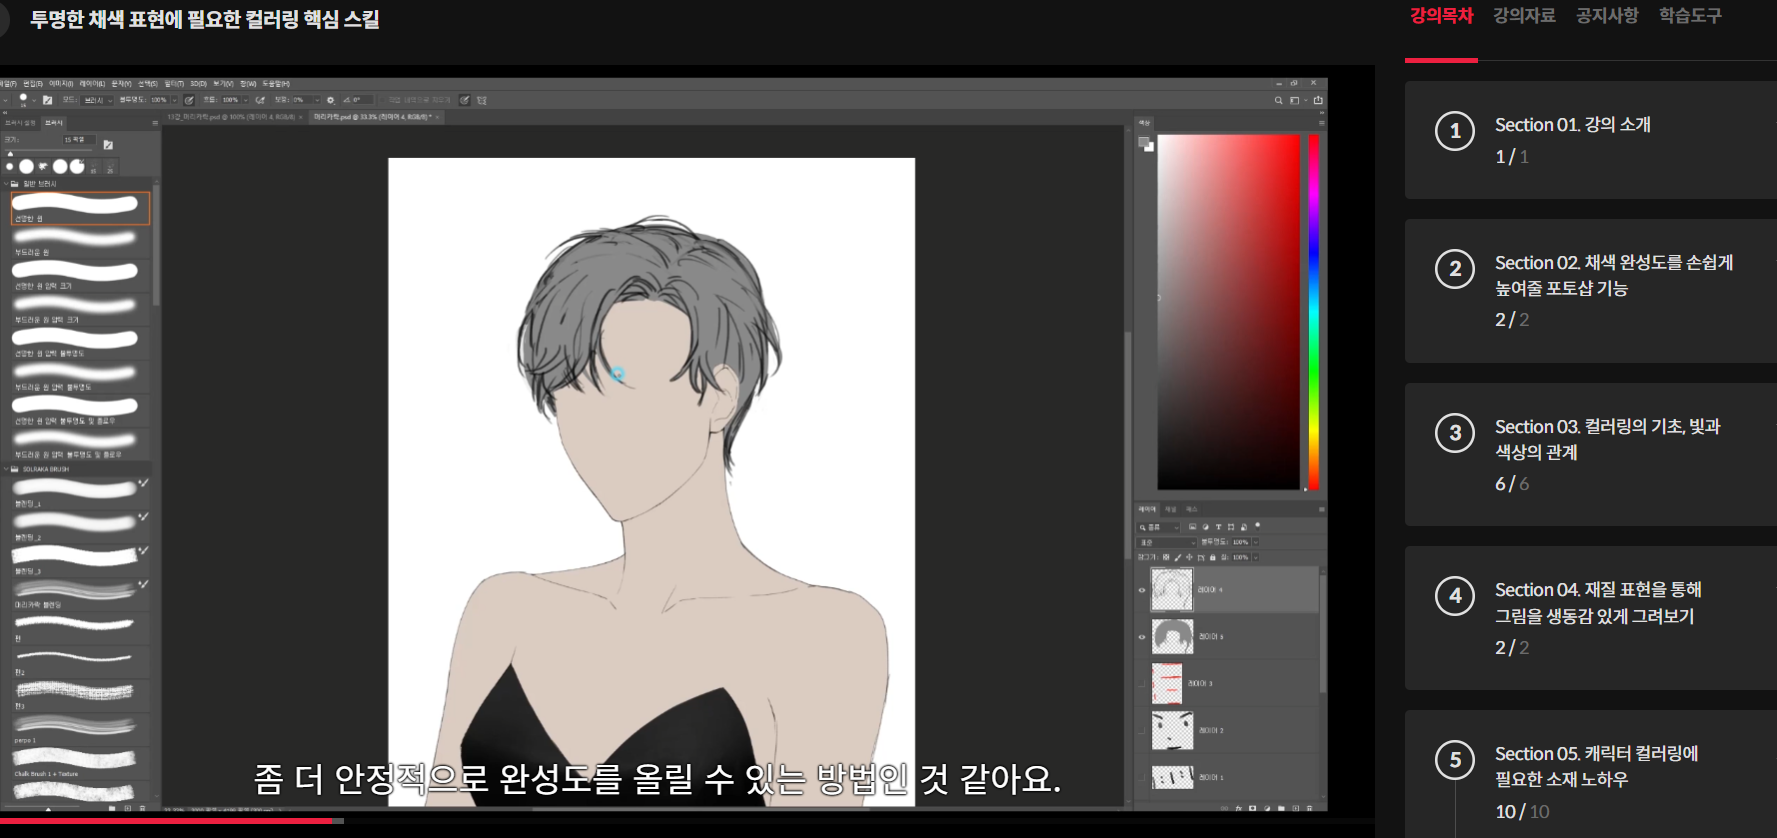
Task: Open layer blend mode dropdown
Action: point(1166,542)
